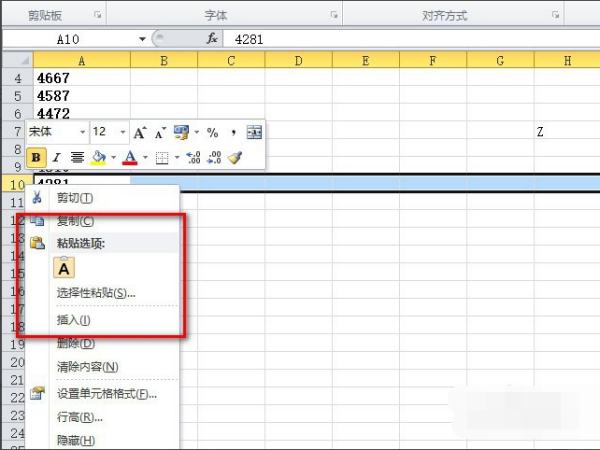600x450 pixels.
Task: Click cell containing 4587
Action: click(82, 96)
